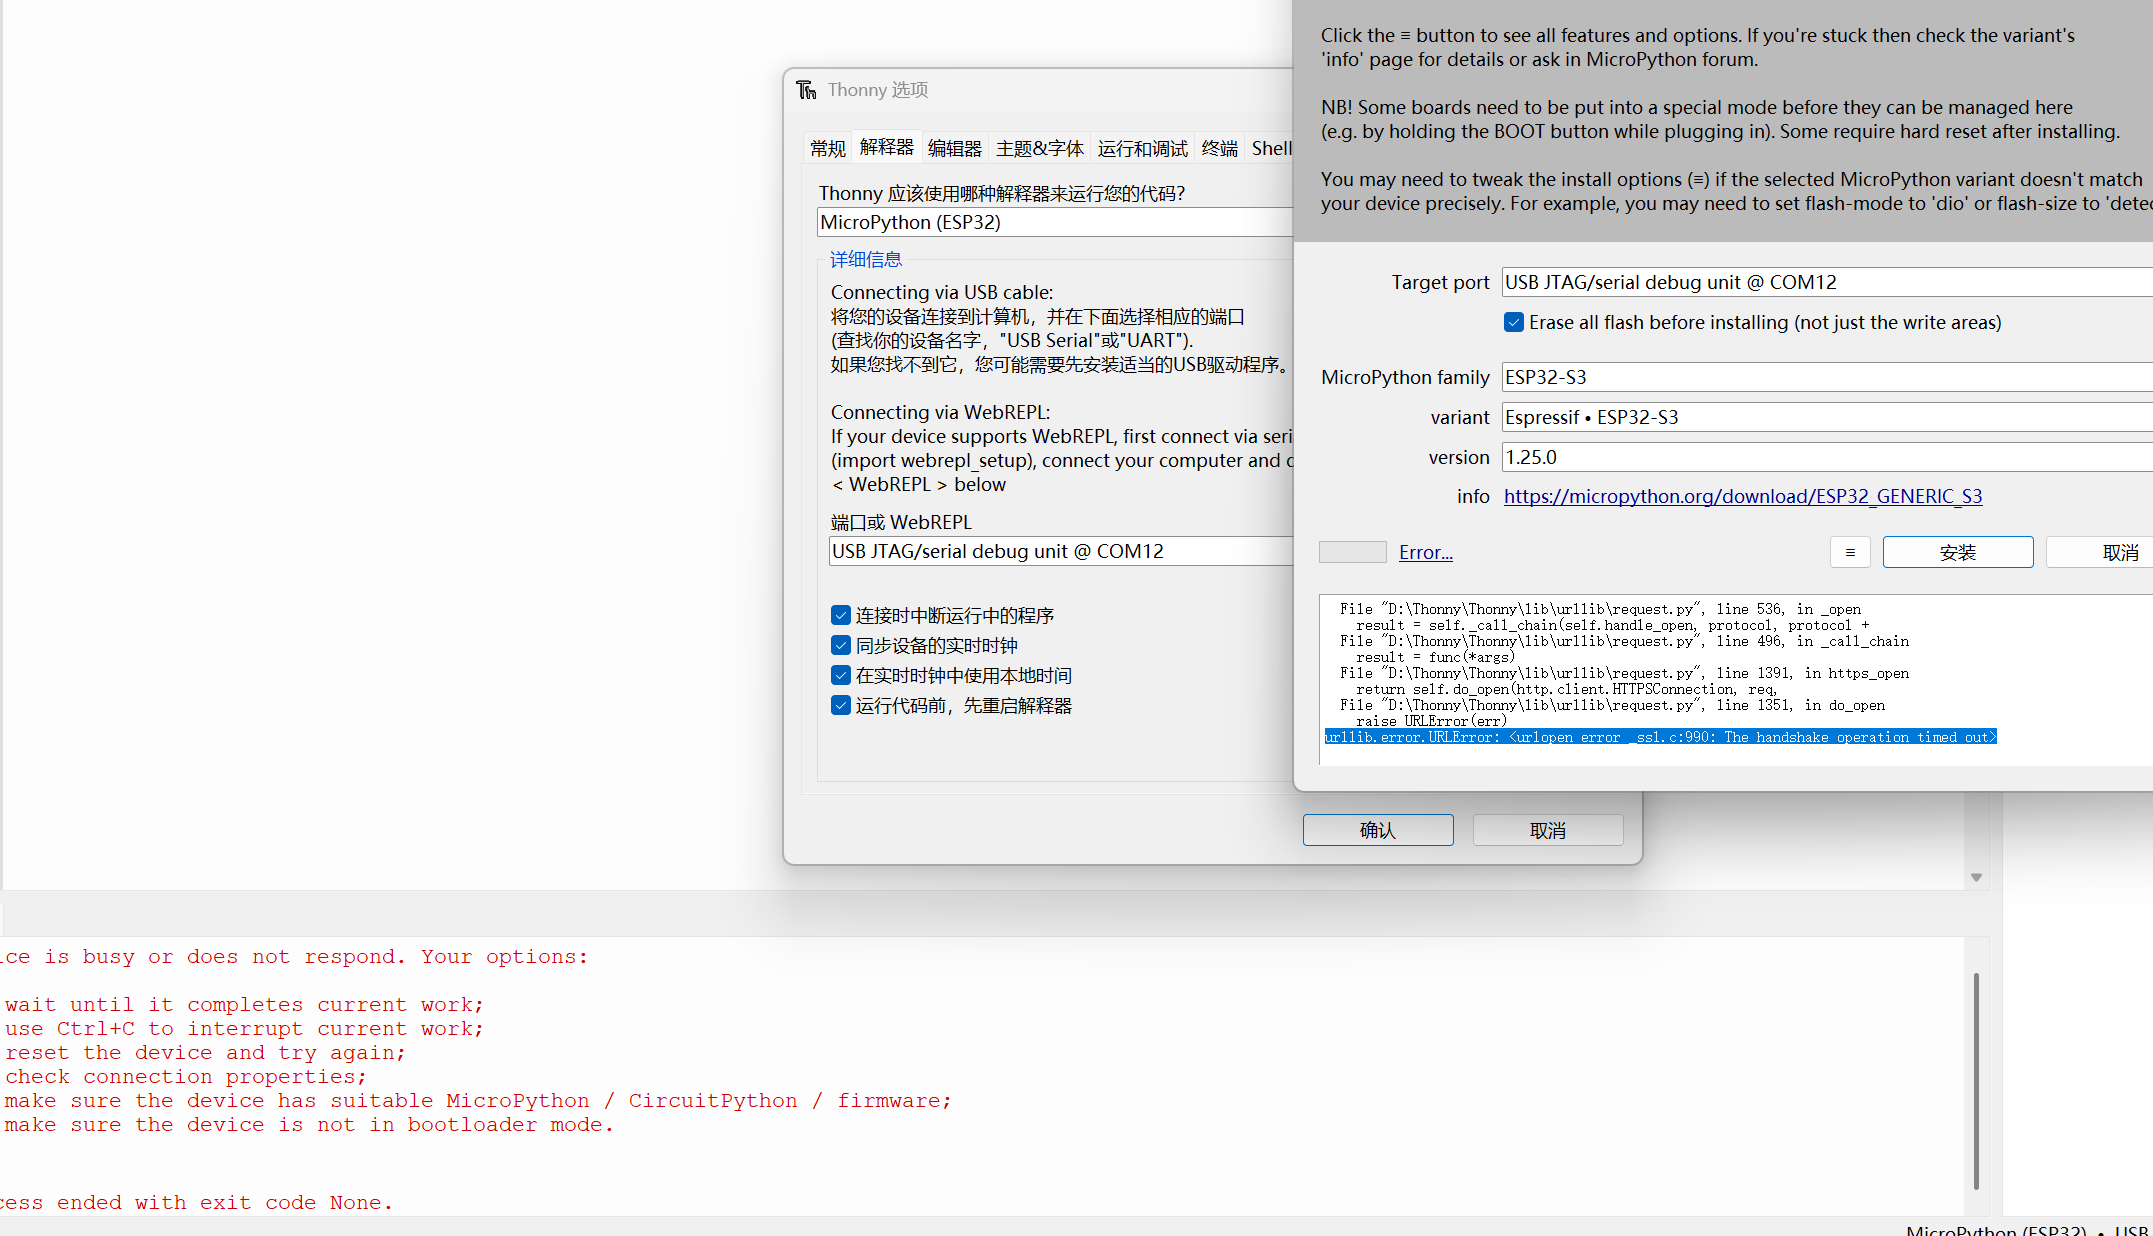This screenshot has width=2153, height=1236.
Task: Click the Thonny icon in the dialog title bar
Action: [806, 89]
